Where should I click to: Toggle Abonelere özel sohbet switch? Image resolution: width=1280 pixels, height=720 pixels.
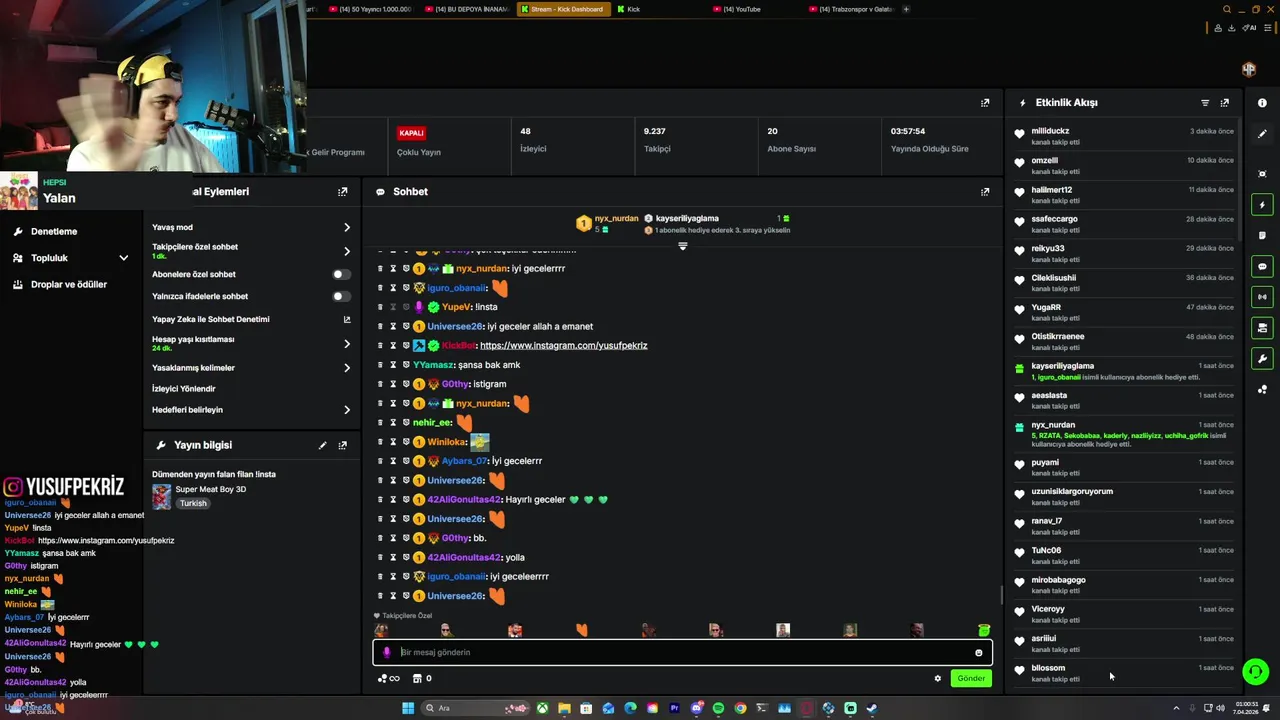click(341, 274)
